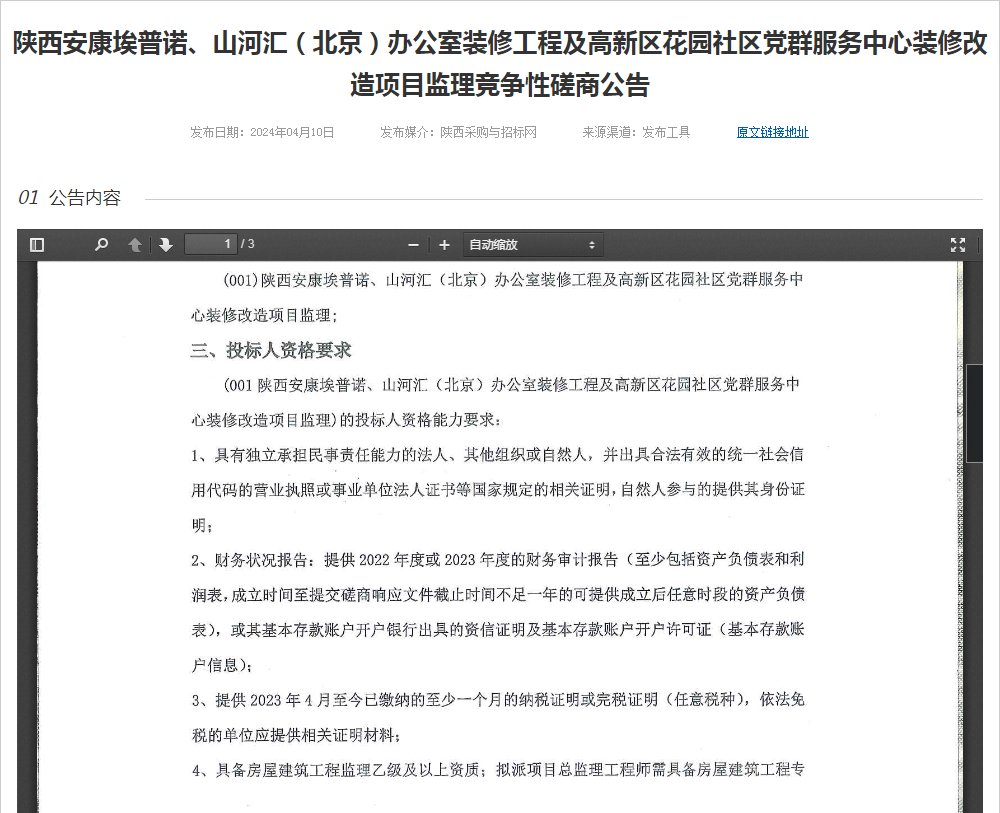Toggle the PDF sidebar panel
Viewport: 1000px width, 813px height.
pyautogui.click(x=37, y=245)
